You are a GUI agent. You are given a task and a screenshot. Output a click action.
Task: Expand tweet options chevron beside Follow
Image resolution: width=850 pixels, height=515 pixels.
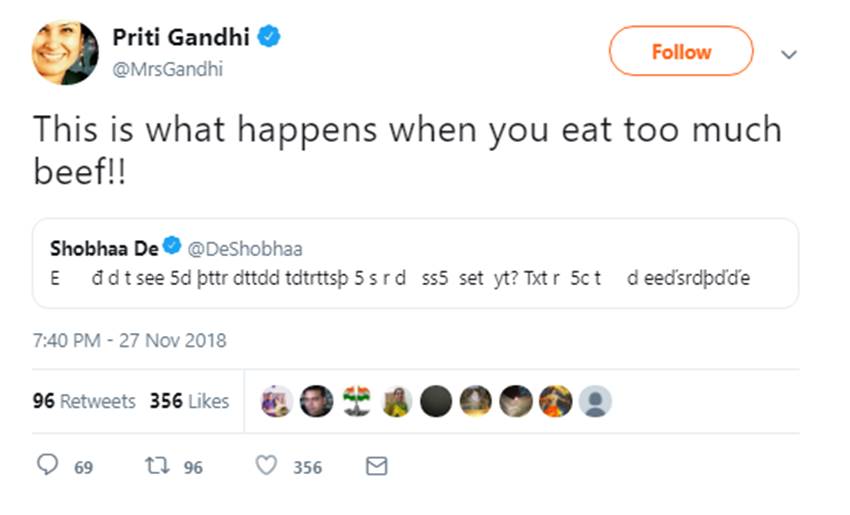788,54
